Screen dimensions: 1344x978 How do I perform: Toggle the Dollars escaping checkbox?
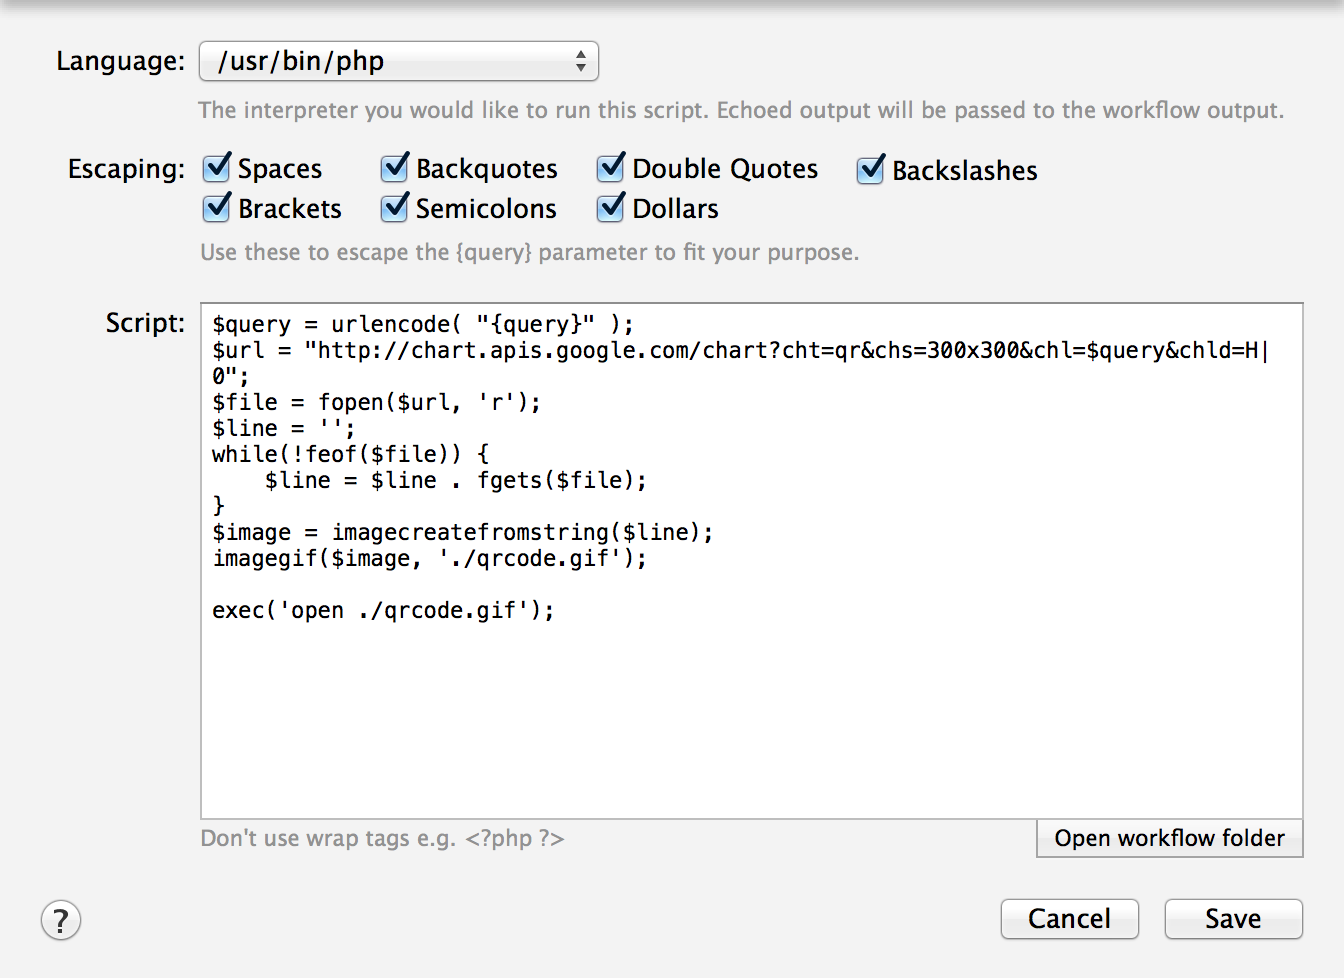(611, 208)
